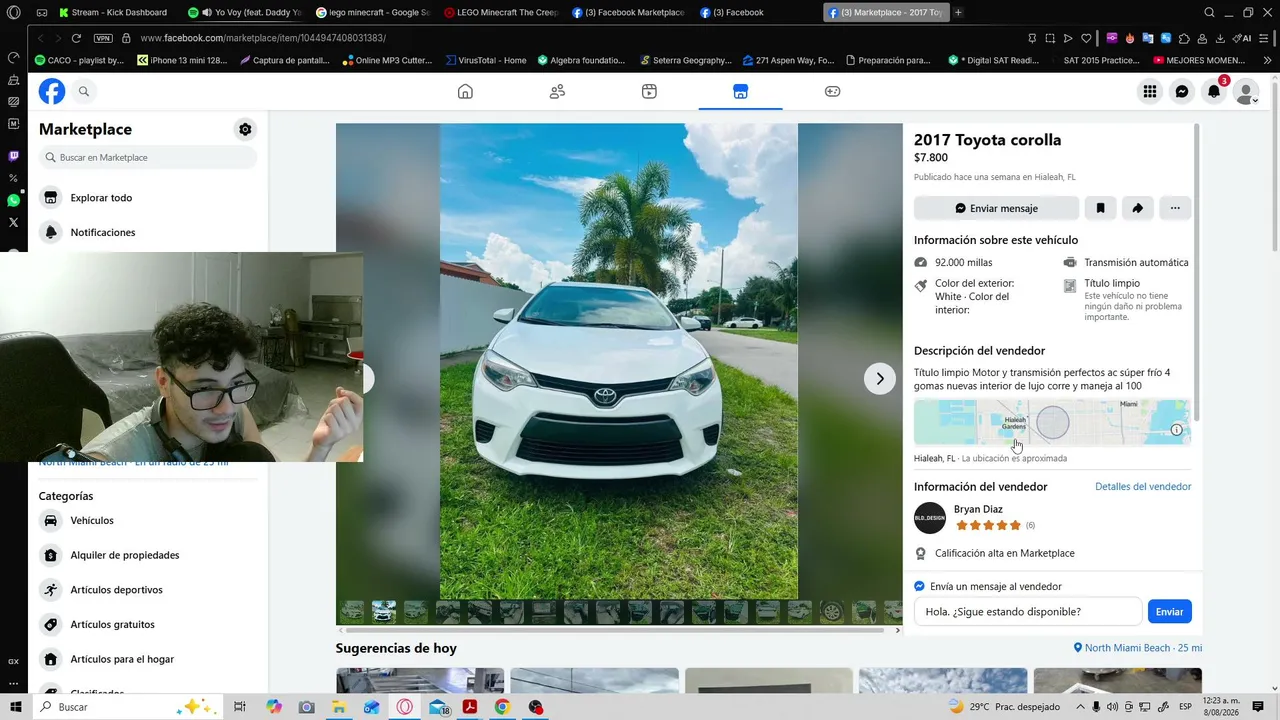Image resolution: width=1280 pixels, height=720 pixels.
Task: Open the Friends icon in Facebook's top bar
Action: [557, 92]
